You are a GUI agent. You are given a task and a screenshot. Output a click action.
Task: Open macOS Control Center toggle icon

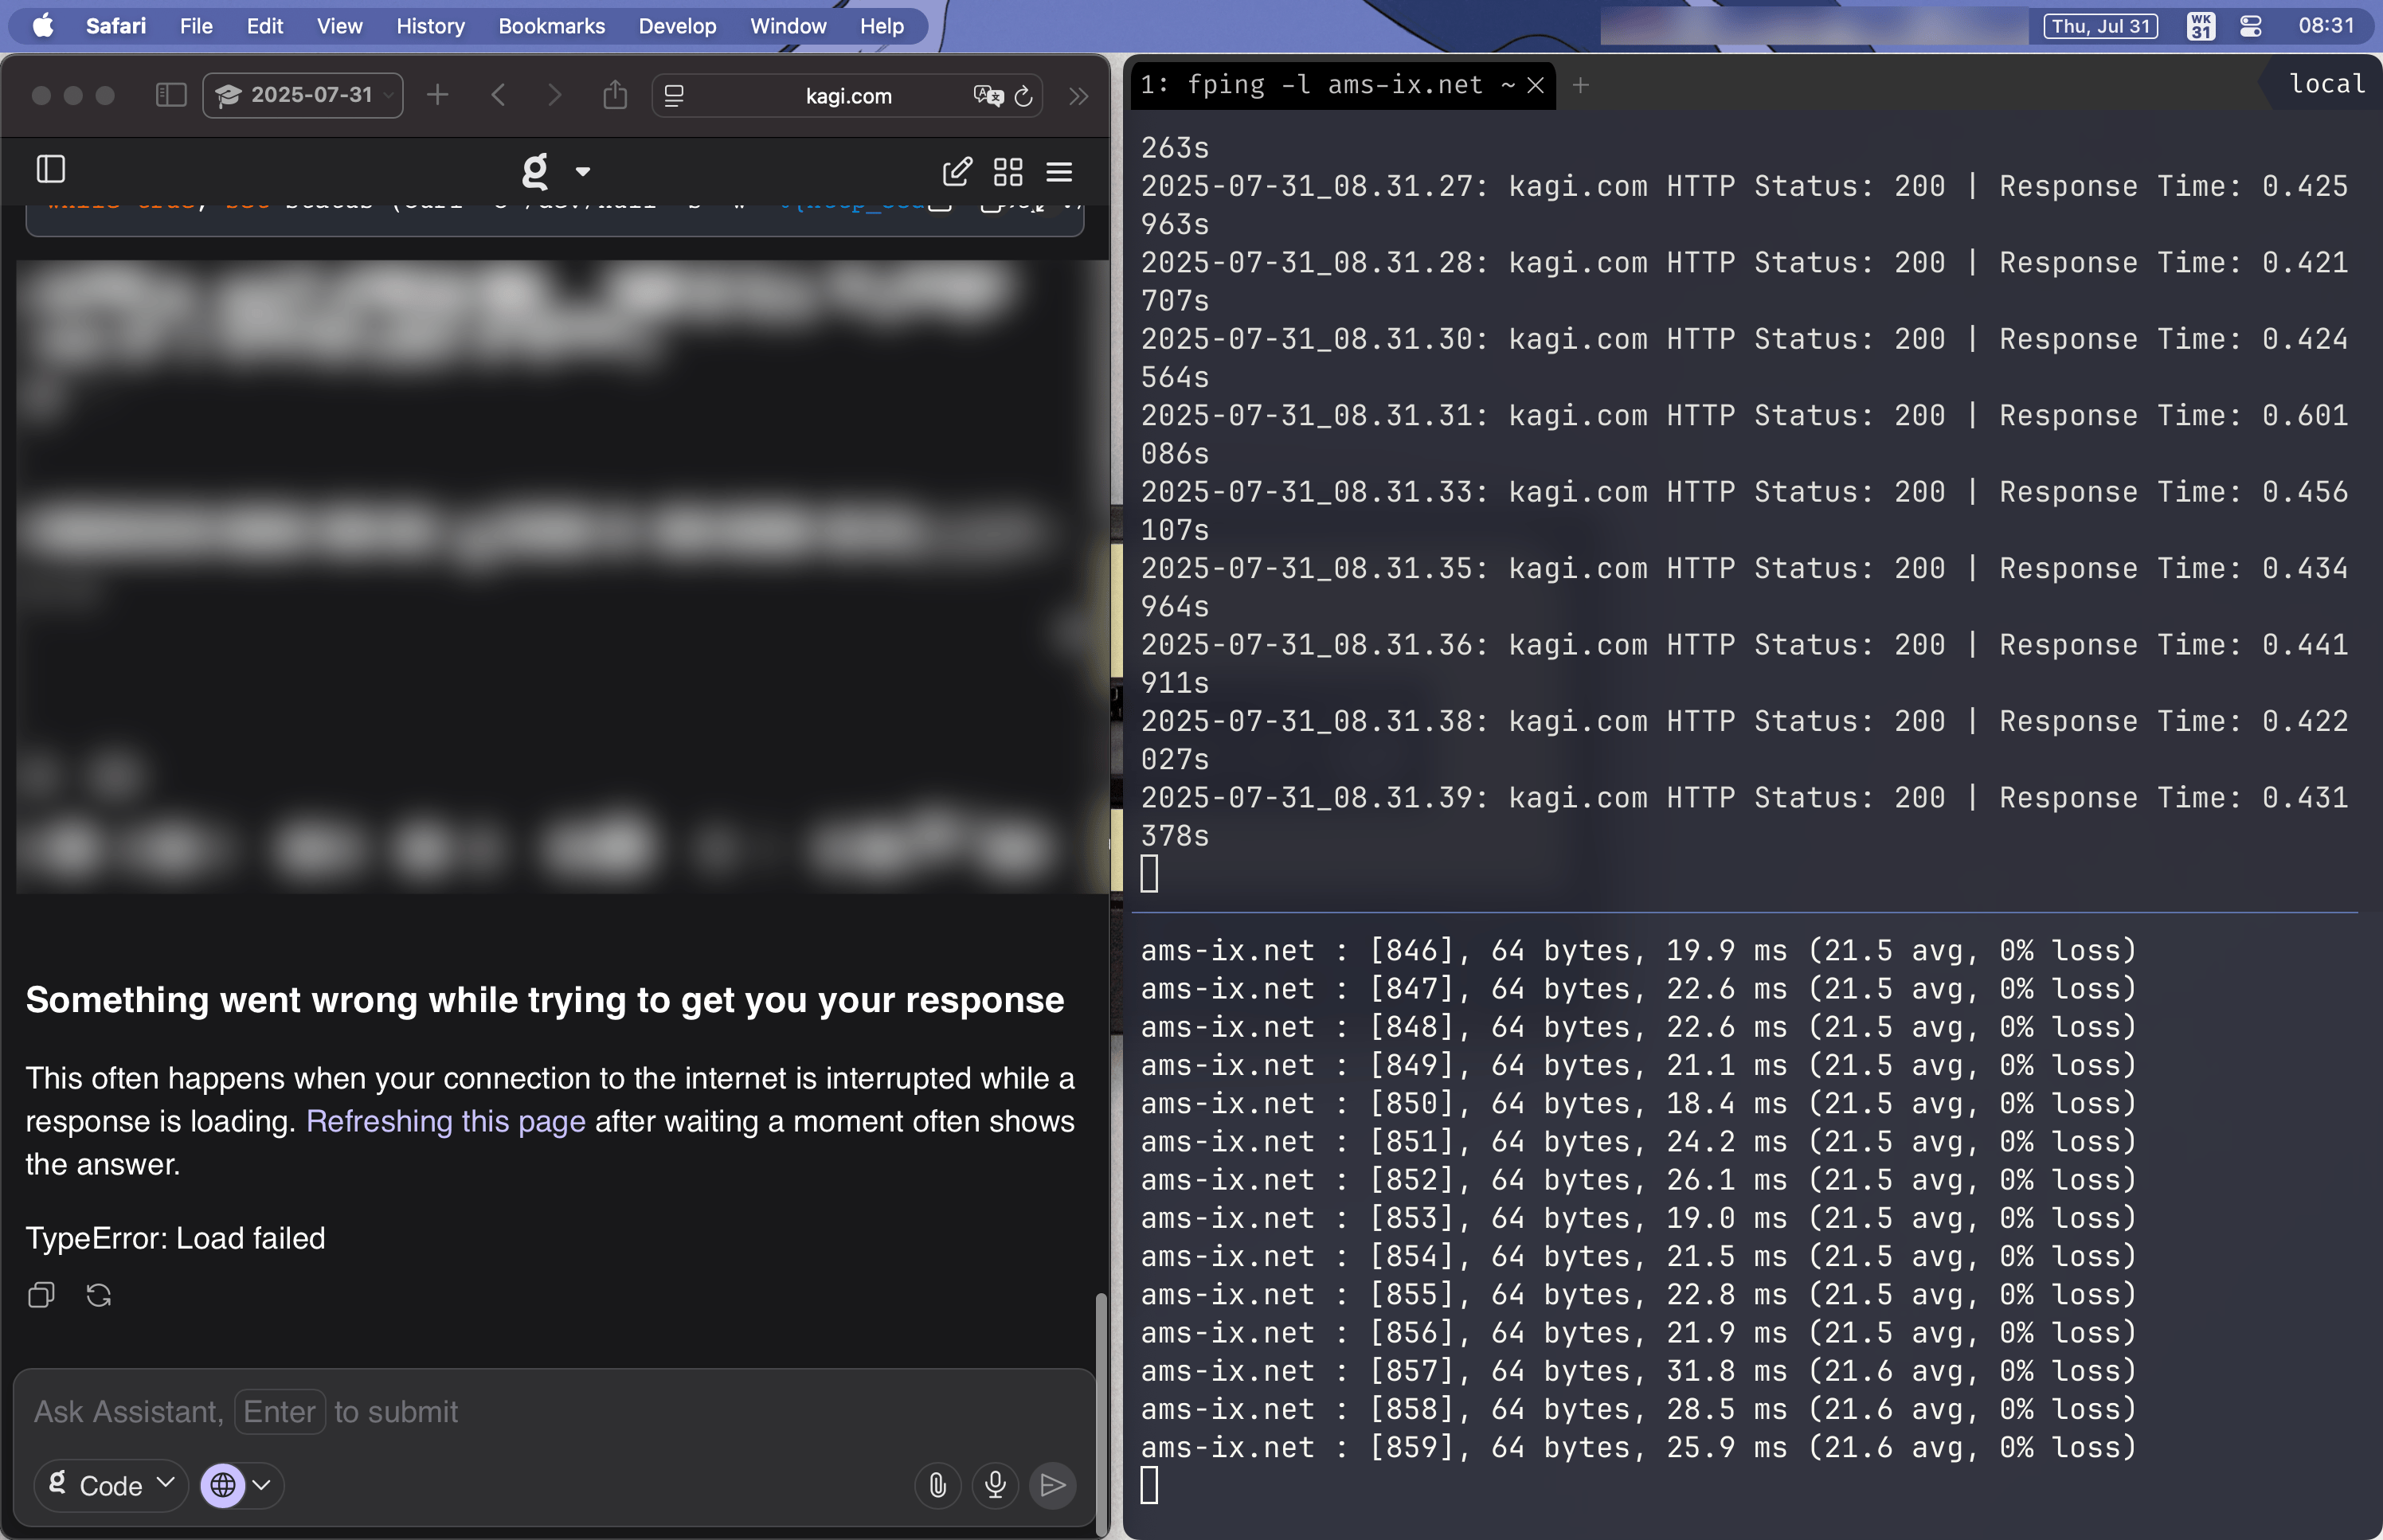(x=2251, y=26)
